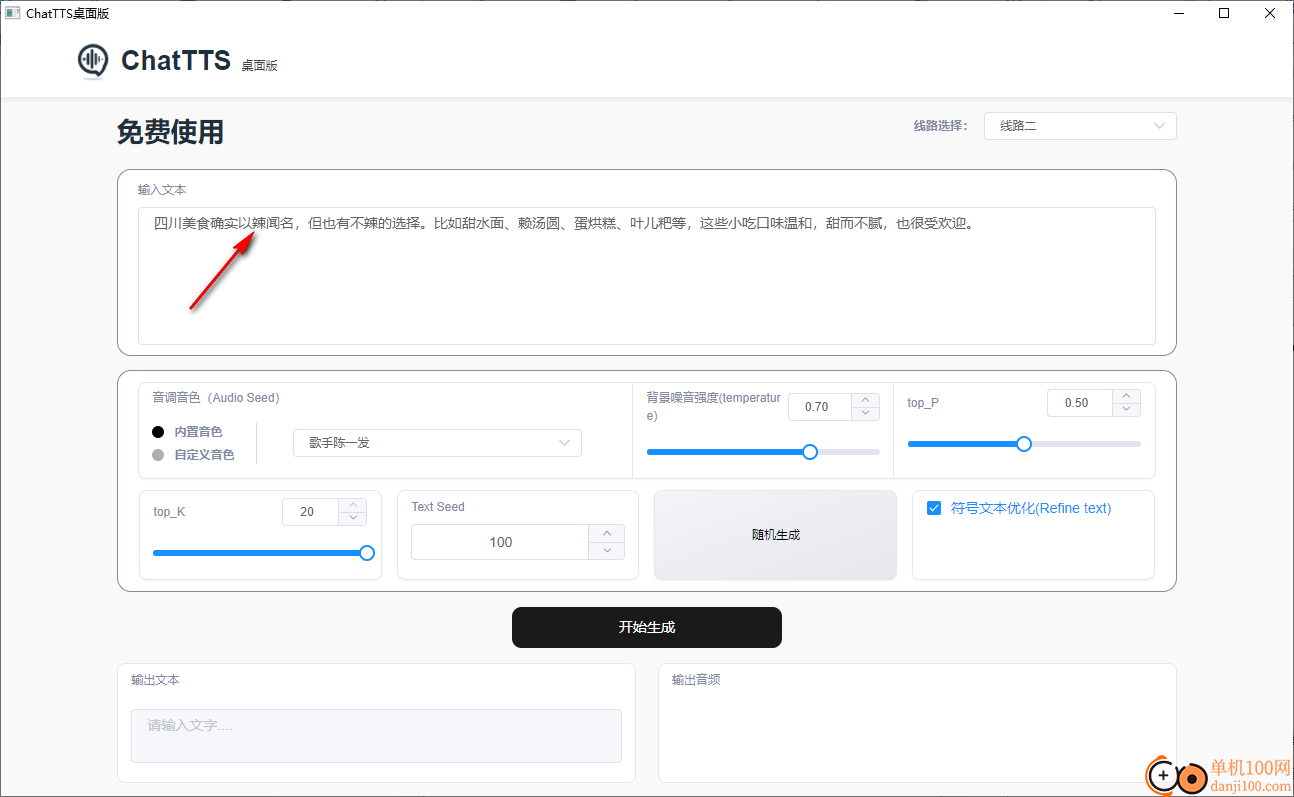
Task: Minimize the ChatTTS桌面版 window
Action: 1179,13
